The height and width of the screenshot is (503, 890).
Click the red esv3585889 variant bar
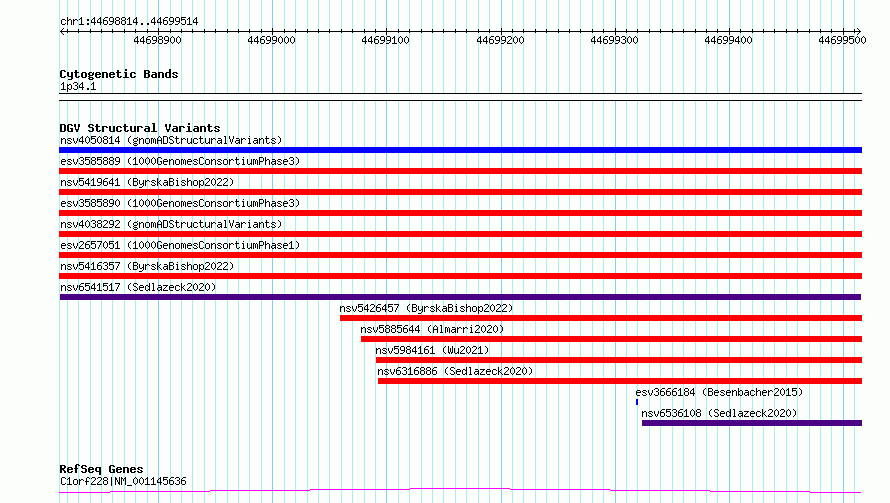coord(460,171)
